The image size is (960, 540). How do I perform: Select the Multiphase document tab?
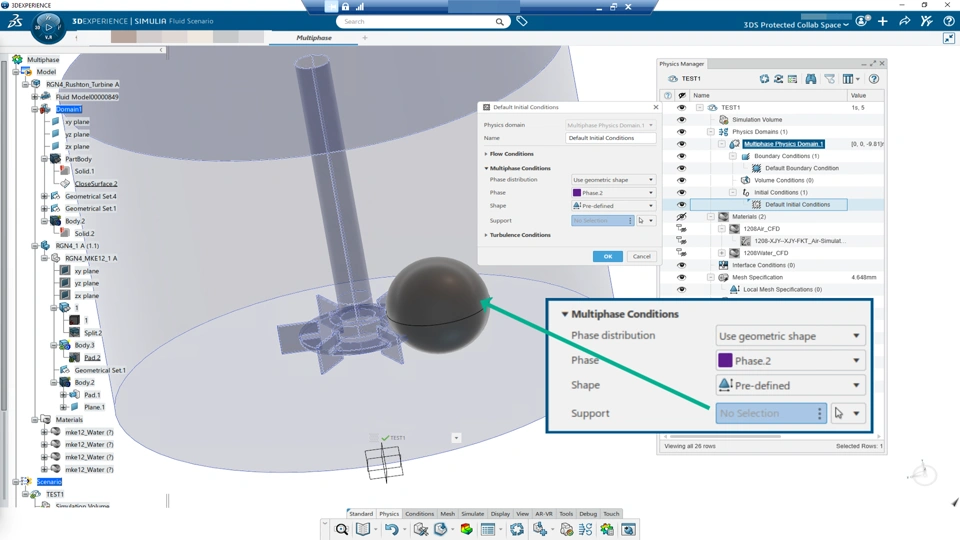click(x=313, y=38)
